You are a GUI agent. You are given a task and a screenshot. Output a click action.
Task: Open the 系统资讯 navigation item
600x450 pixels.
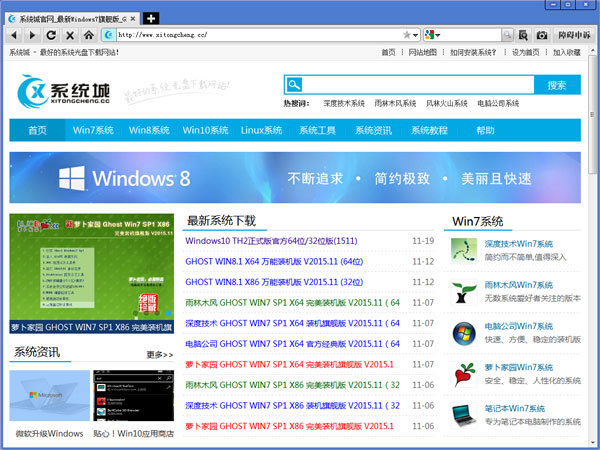[x=373, y=130]
